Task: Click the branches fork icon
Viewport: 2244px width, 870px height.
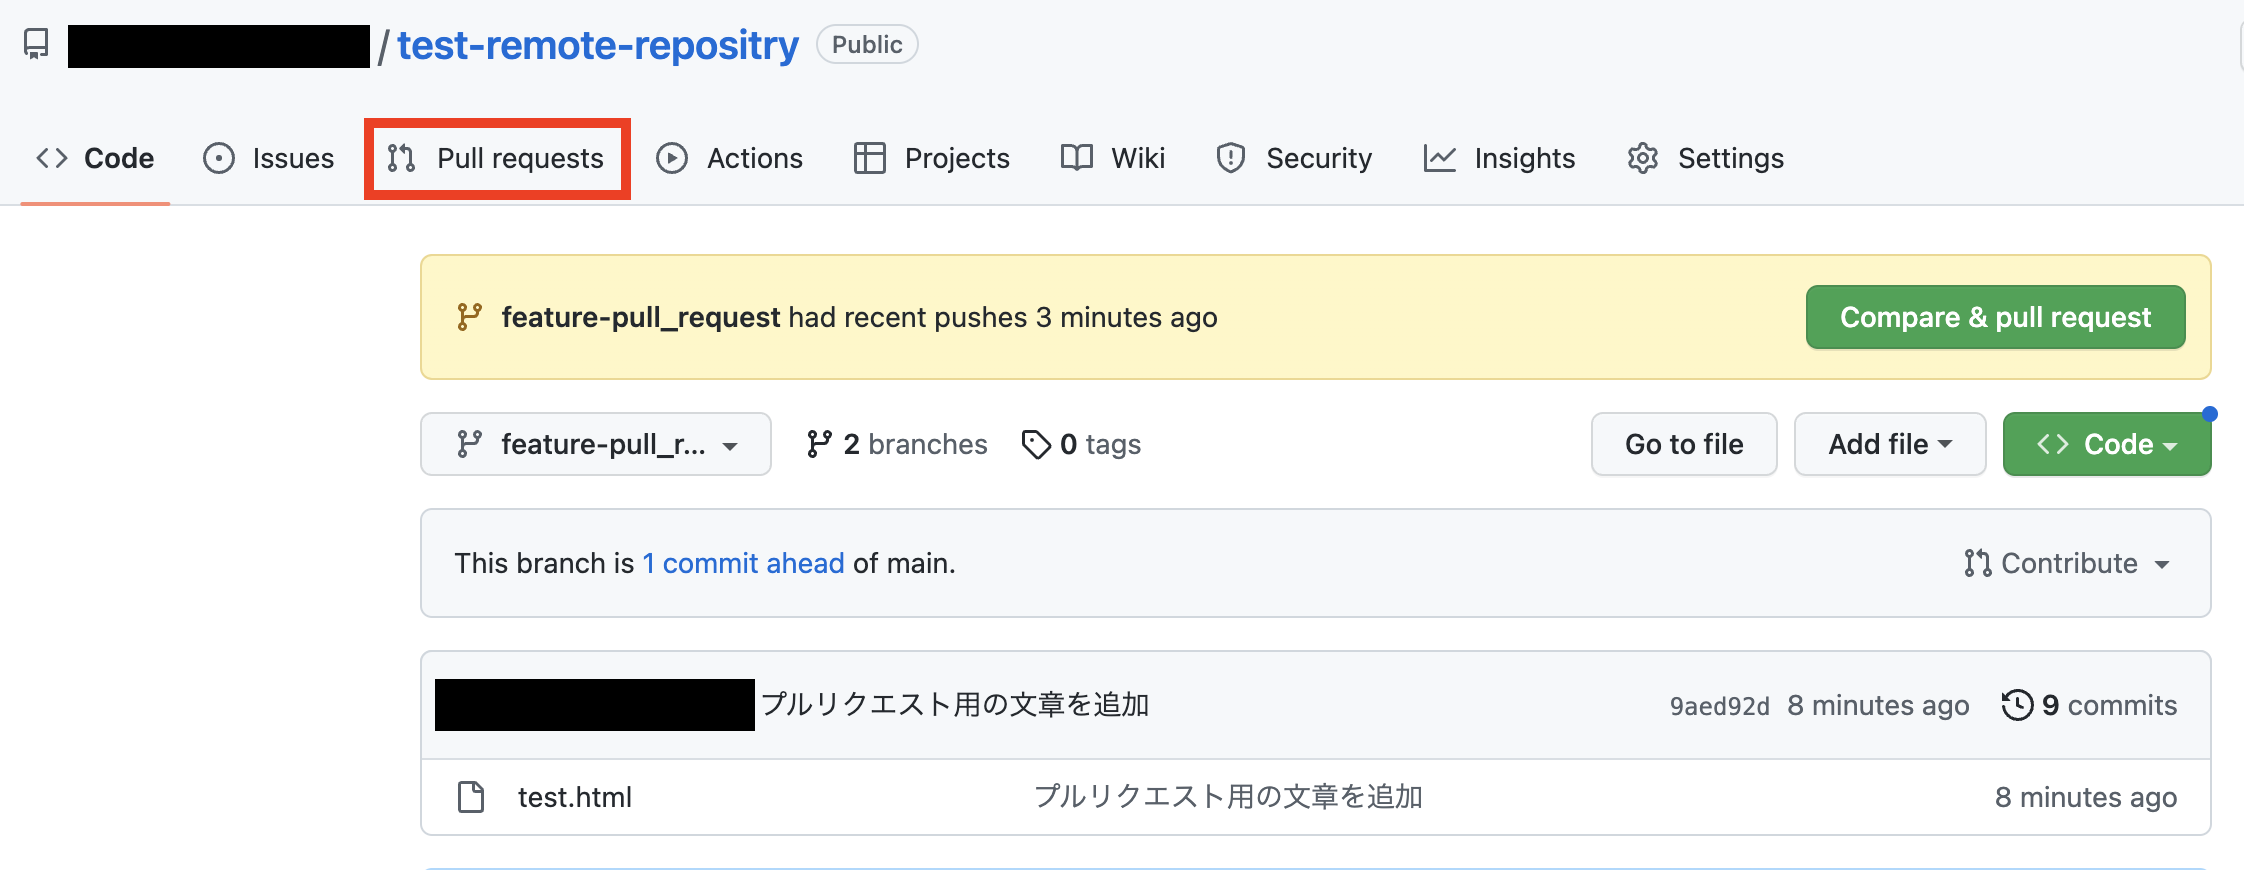Action: coord(819,444)
